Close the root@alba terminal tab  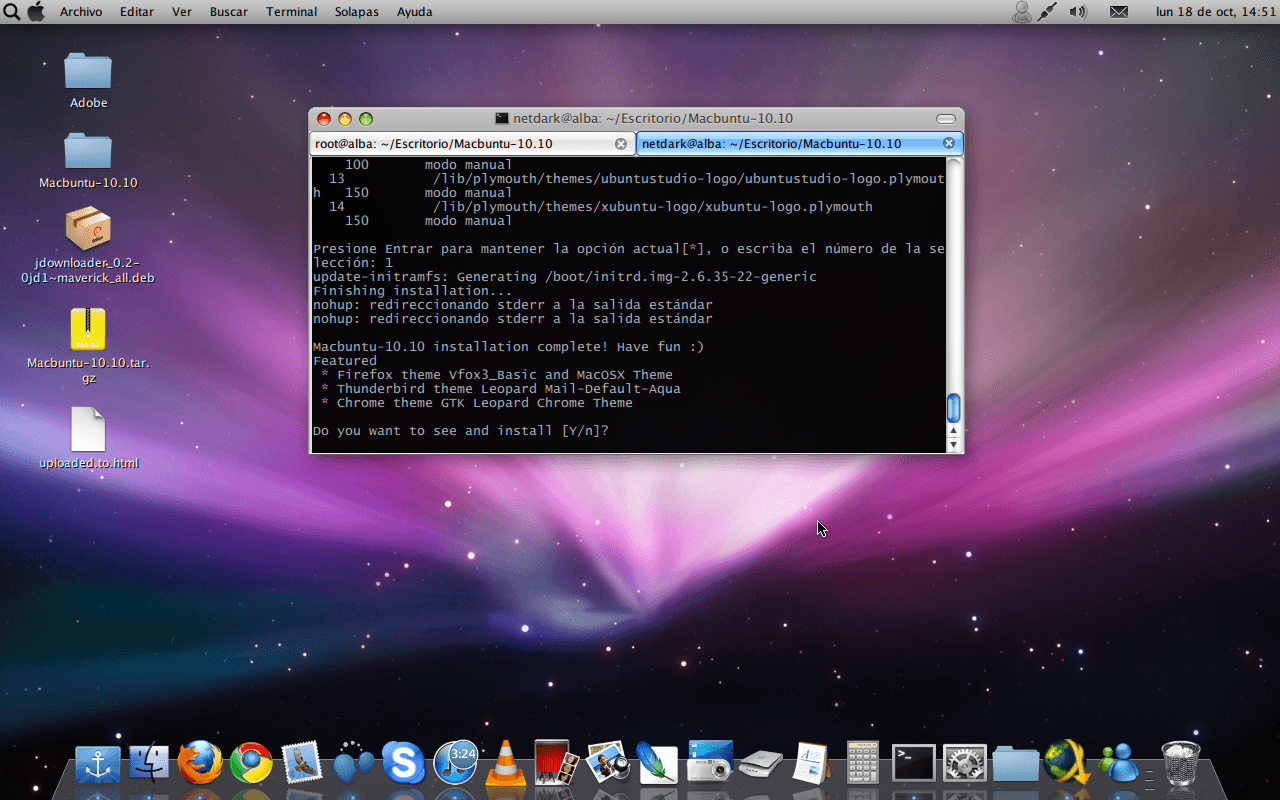pos(620,144)
